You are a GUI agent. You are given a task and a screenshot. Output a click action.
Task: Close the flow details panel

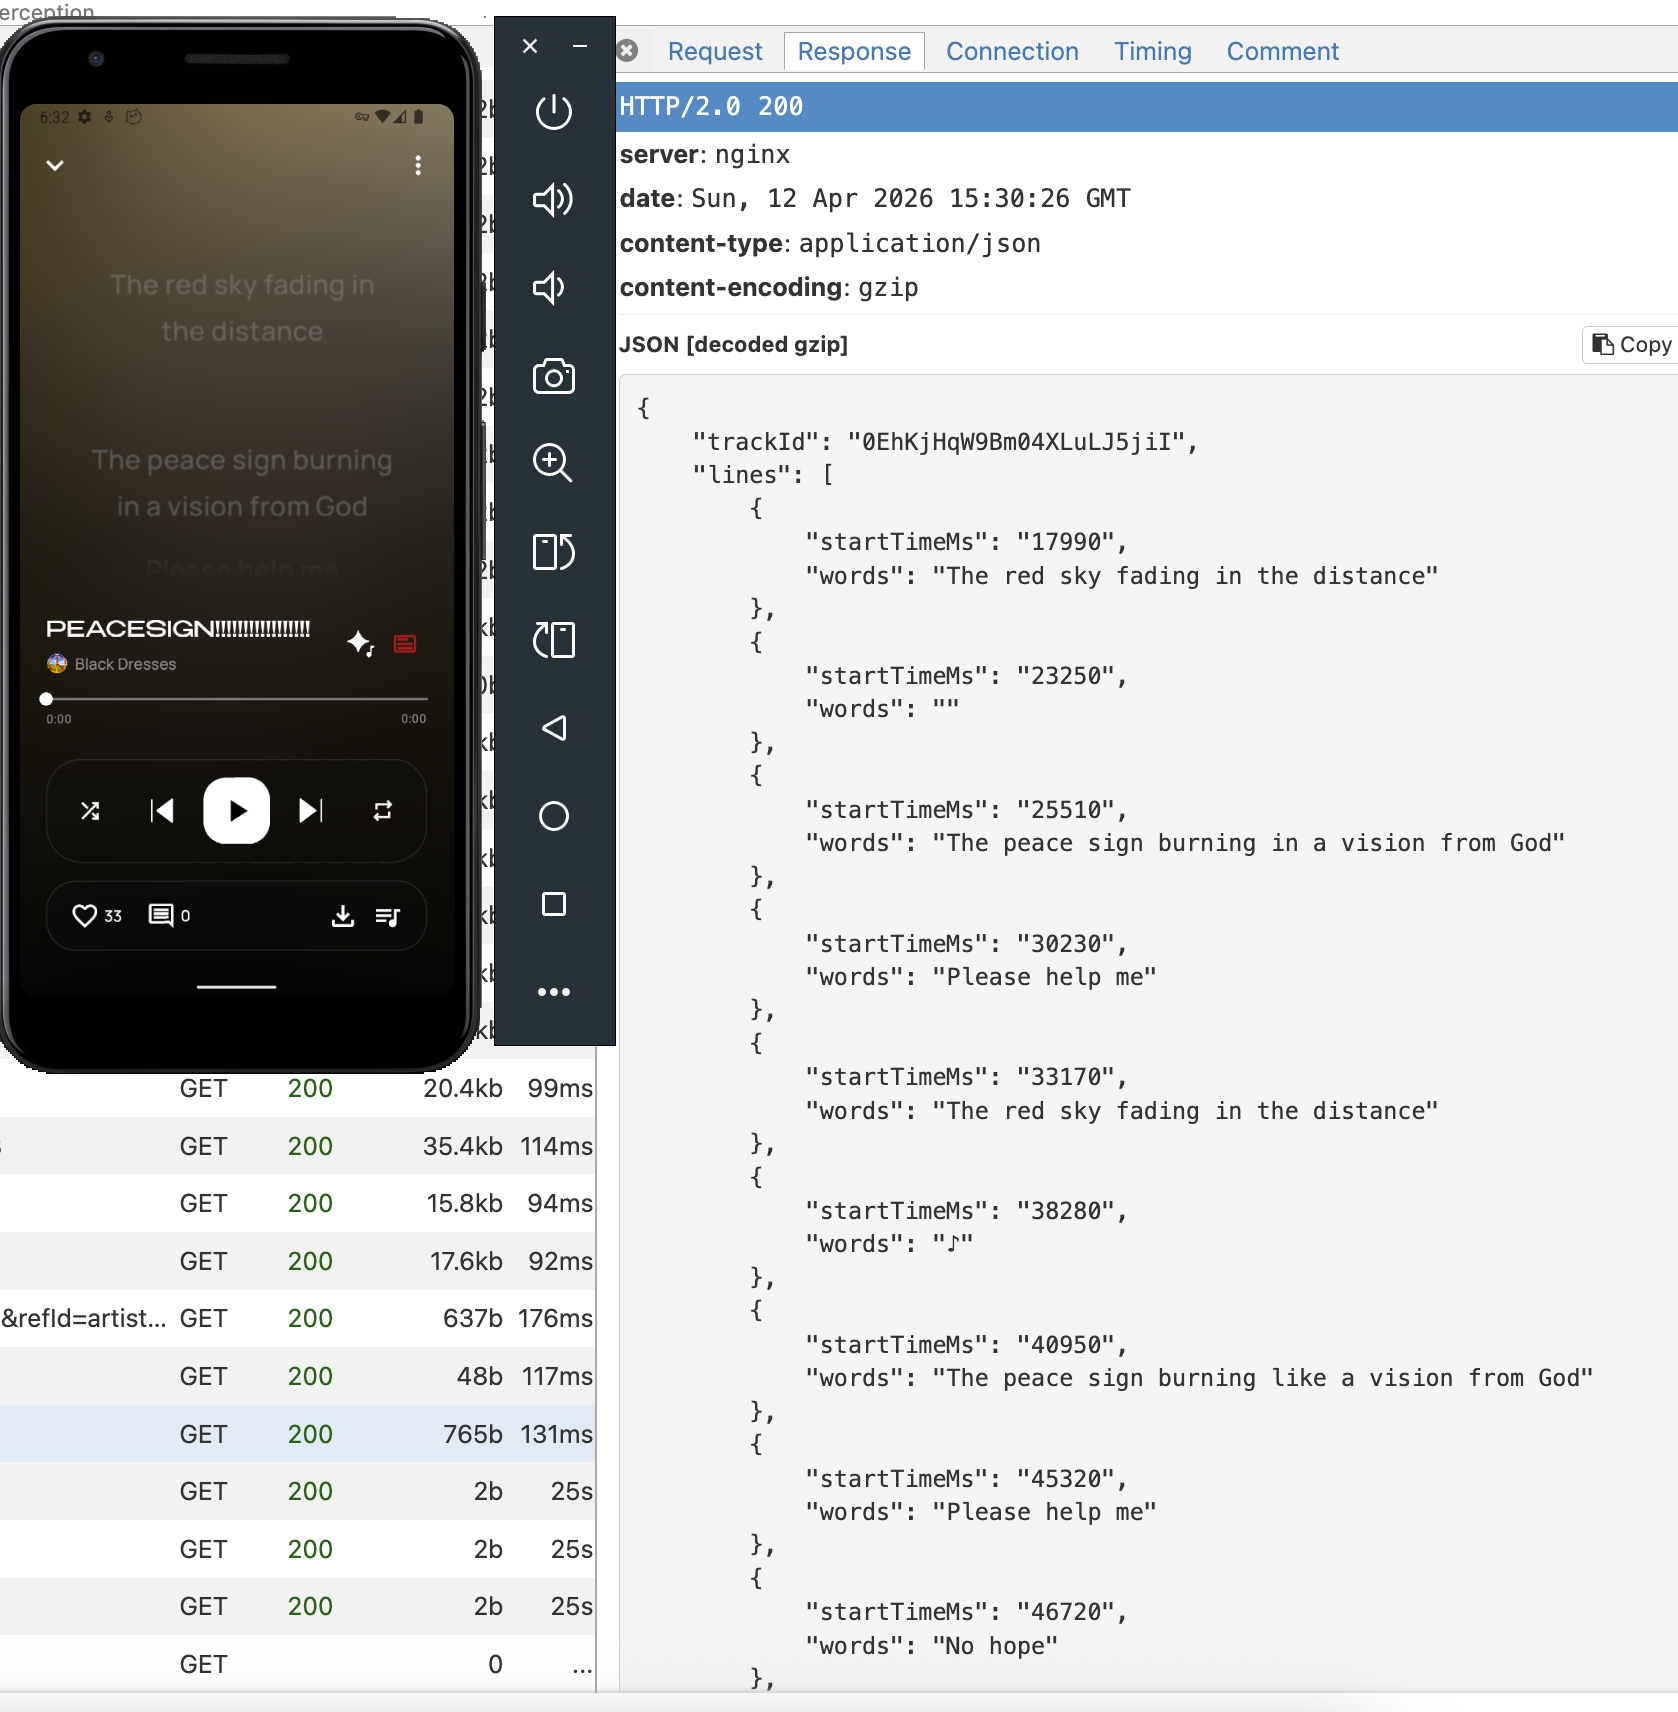[x=628, y=50]
